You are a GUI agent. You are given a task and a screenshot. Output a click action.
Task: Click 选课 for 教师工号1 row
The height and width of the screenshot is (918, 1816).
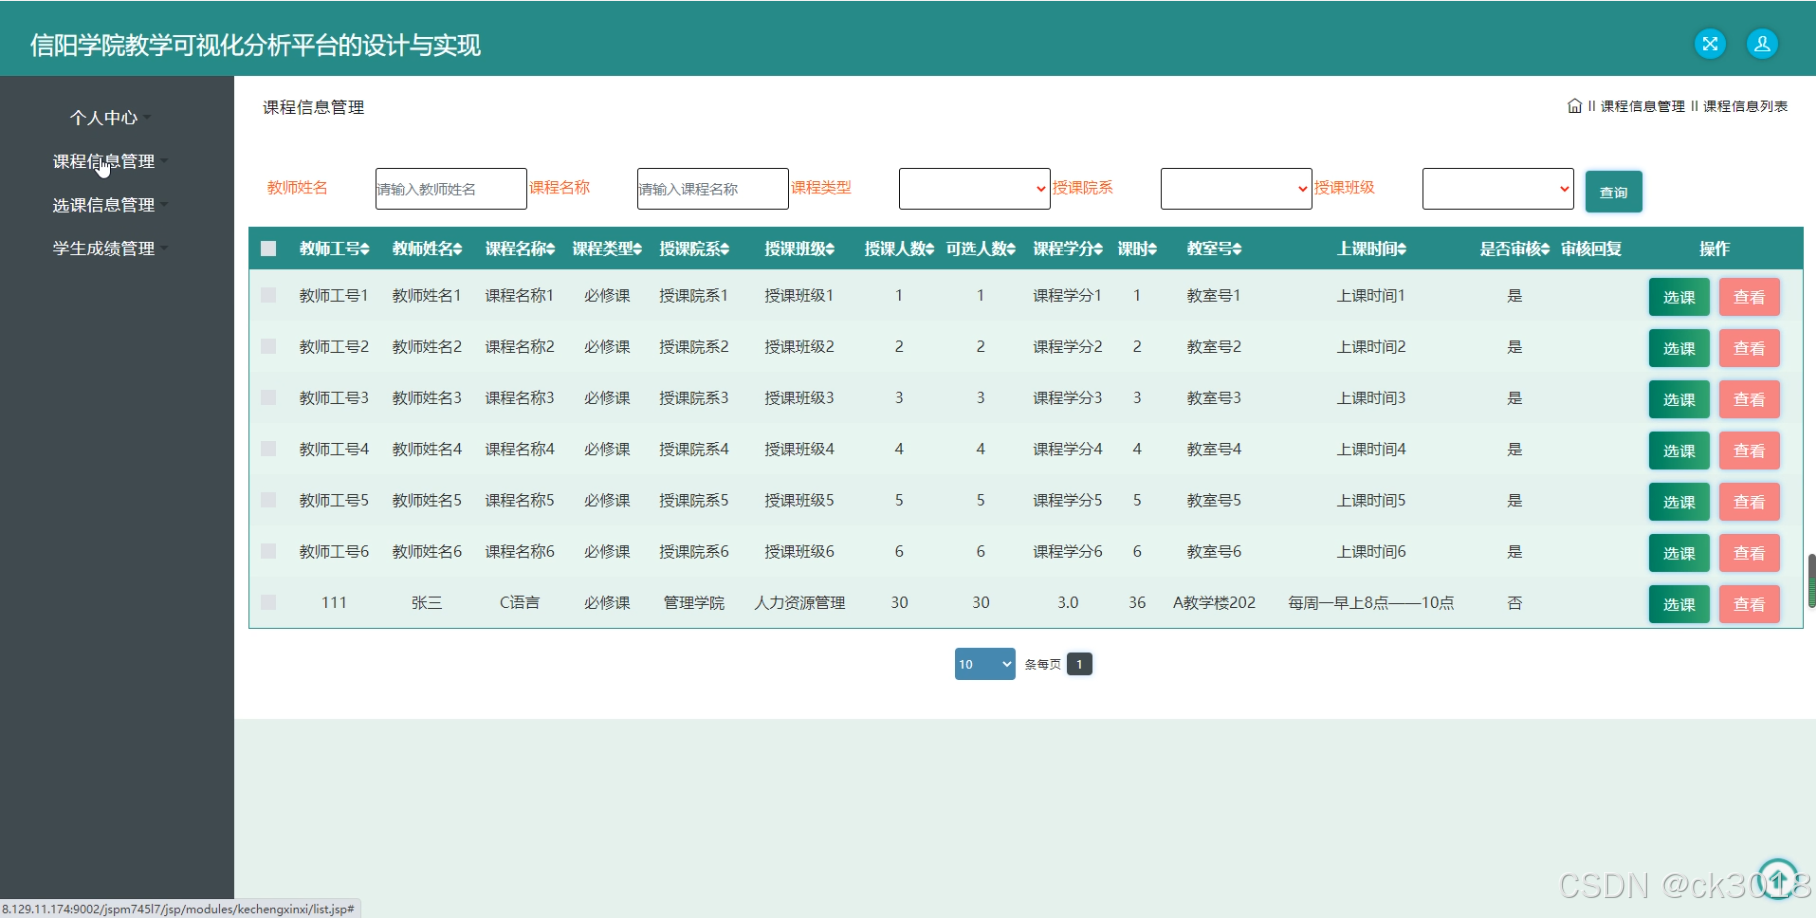1679,297
